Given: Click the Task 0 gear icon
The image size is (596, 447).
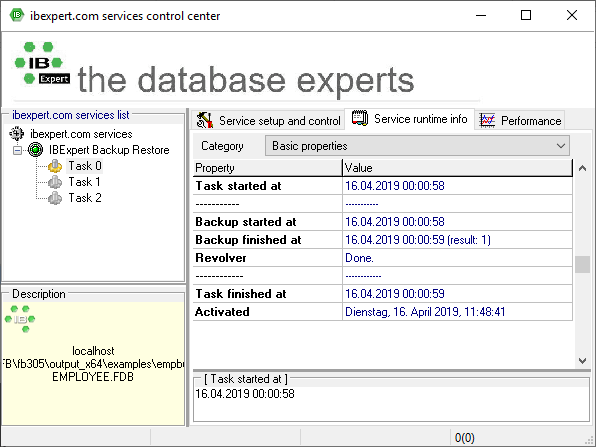Looking at the screenshot, I should click(x=55, y=166).
